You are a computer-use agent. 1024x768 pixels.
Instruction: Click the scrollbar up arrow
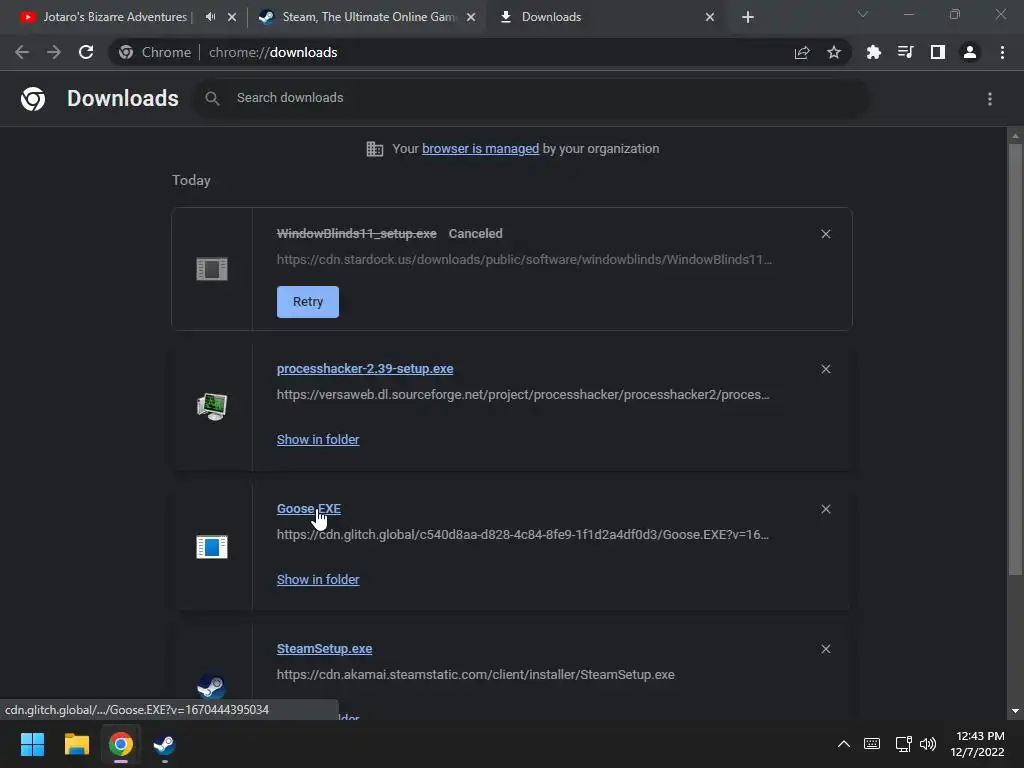[1015, 136]
